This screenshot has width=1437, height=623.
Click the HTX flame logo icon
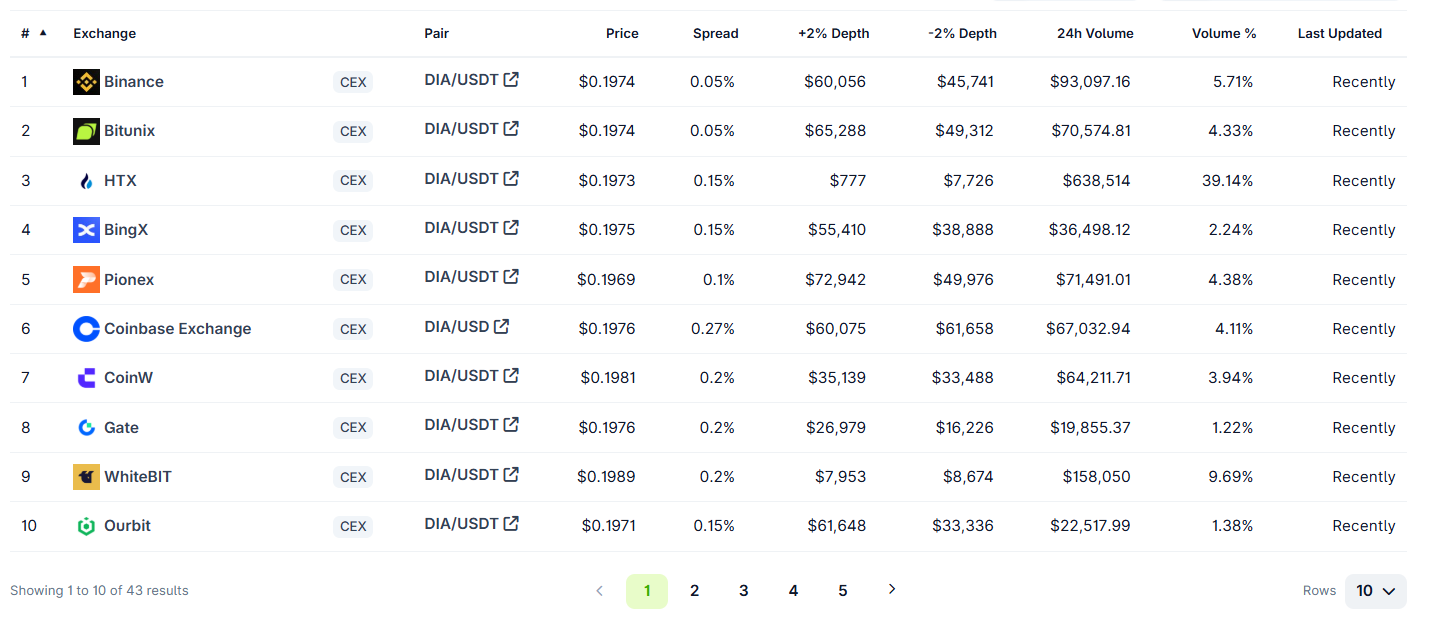(x=86, y=181)
